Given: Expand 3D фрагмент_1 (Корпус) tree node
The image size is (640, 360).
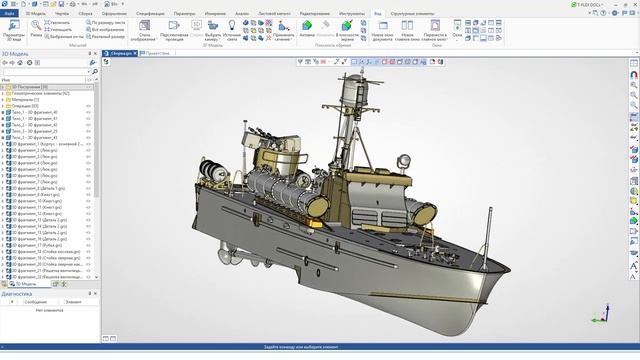Looking at the screenshot, I should tap(2, 144).
